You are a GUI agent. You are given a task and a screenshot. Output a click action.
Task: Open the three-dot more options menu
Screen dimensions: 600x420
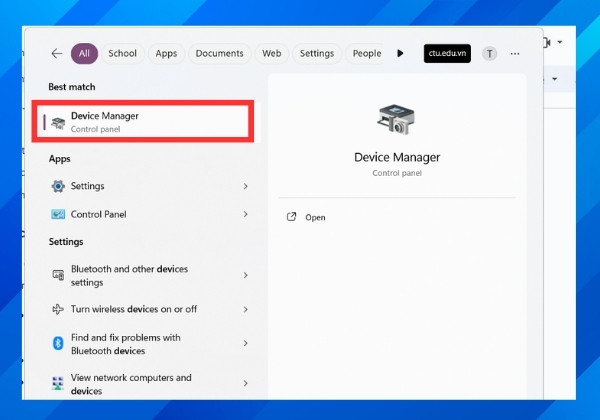(515, 54)
